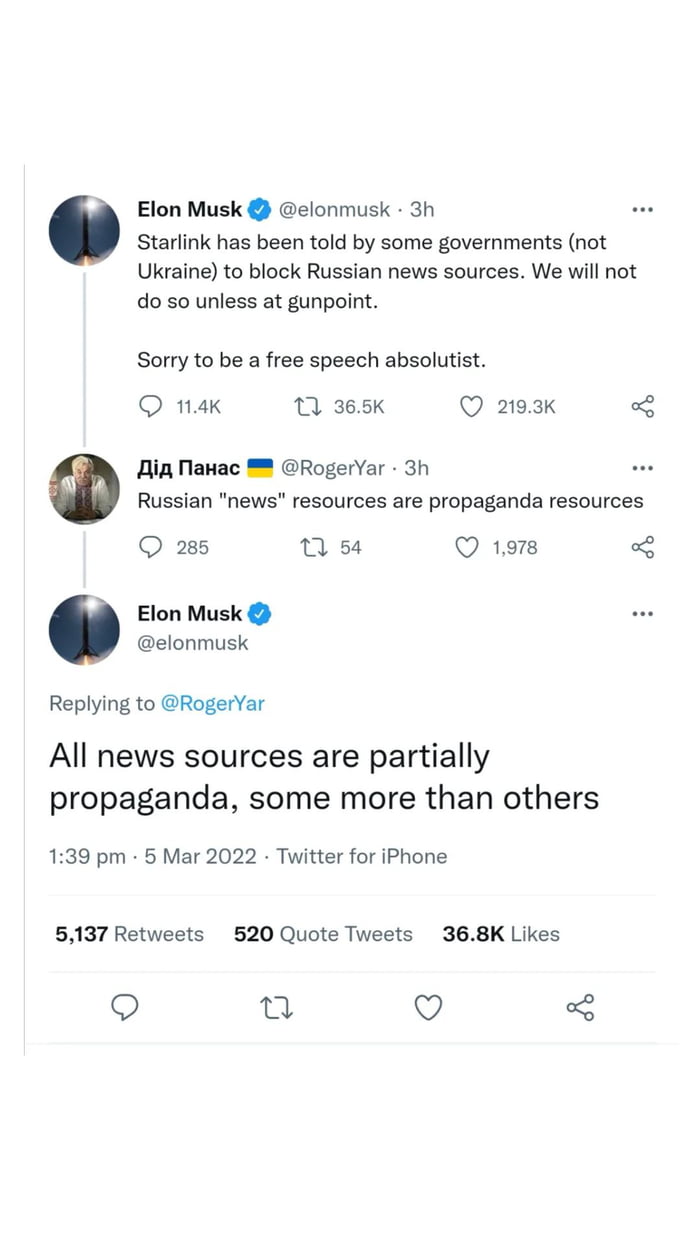Share Elon Musk's propaganda reply
Screen dimensions: 700x1244
tap(581, 1008)
